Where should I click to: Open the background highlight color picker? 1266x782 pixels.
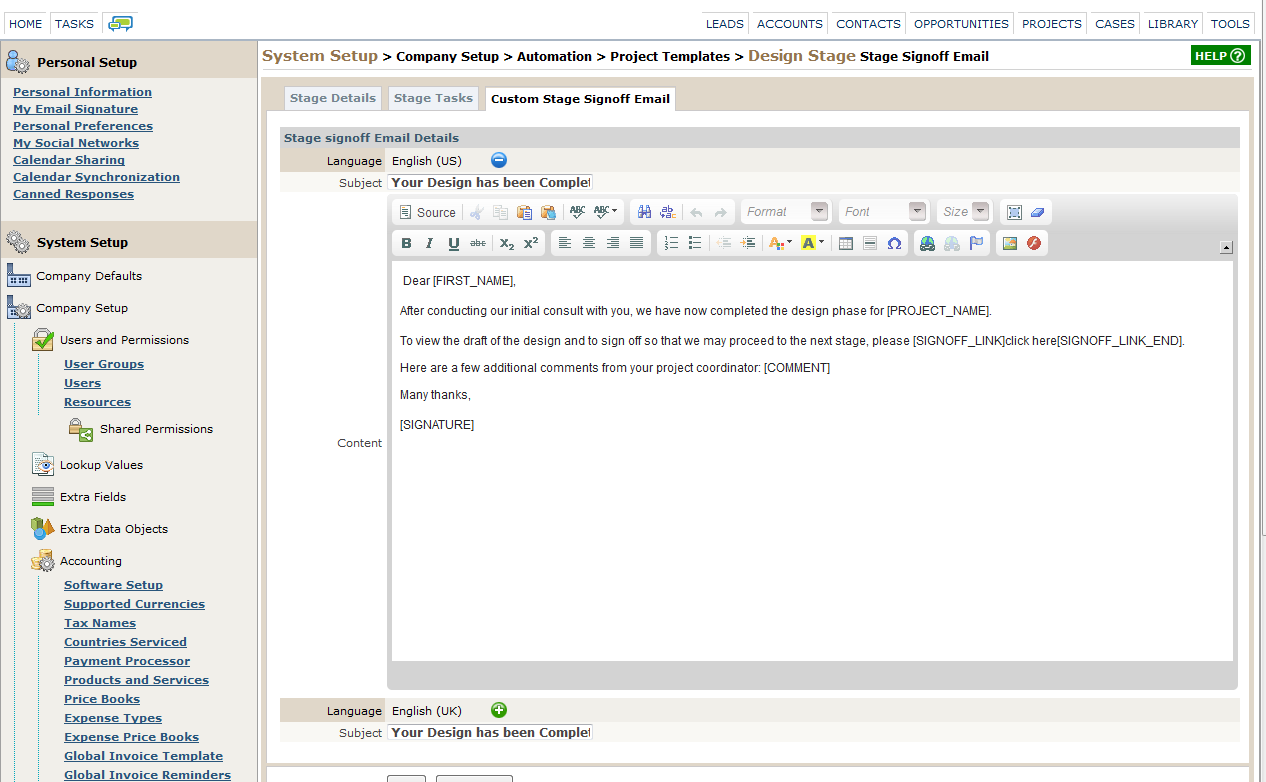tap(813, 243)
